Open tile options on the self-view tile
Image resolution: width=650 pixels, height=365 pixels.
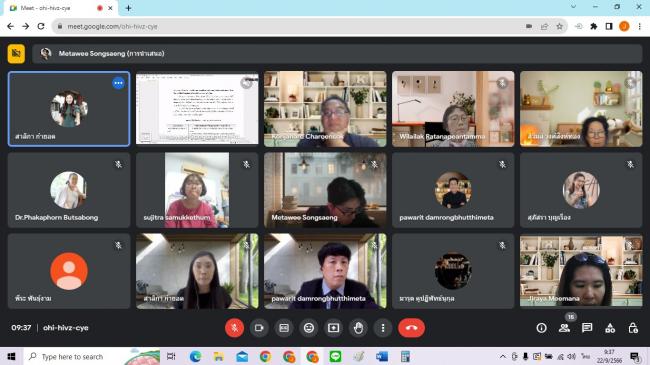(119, 83)
